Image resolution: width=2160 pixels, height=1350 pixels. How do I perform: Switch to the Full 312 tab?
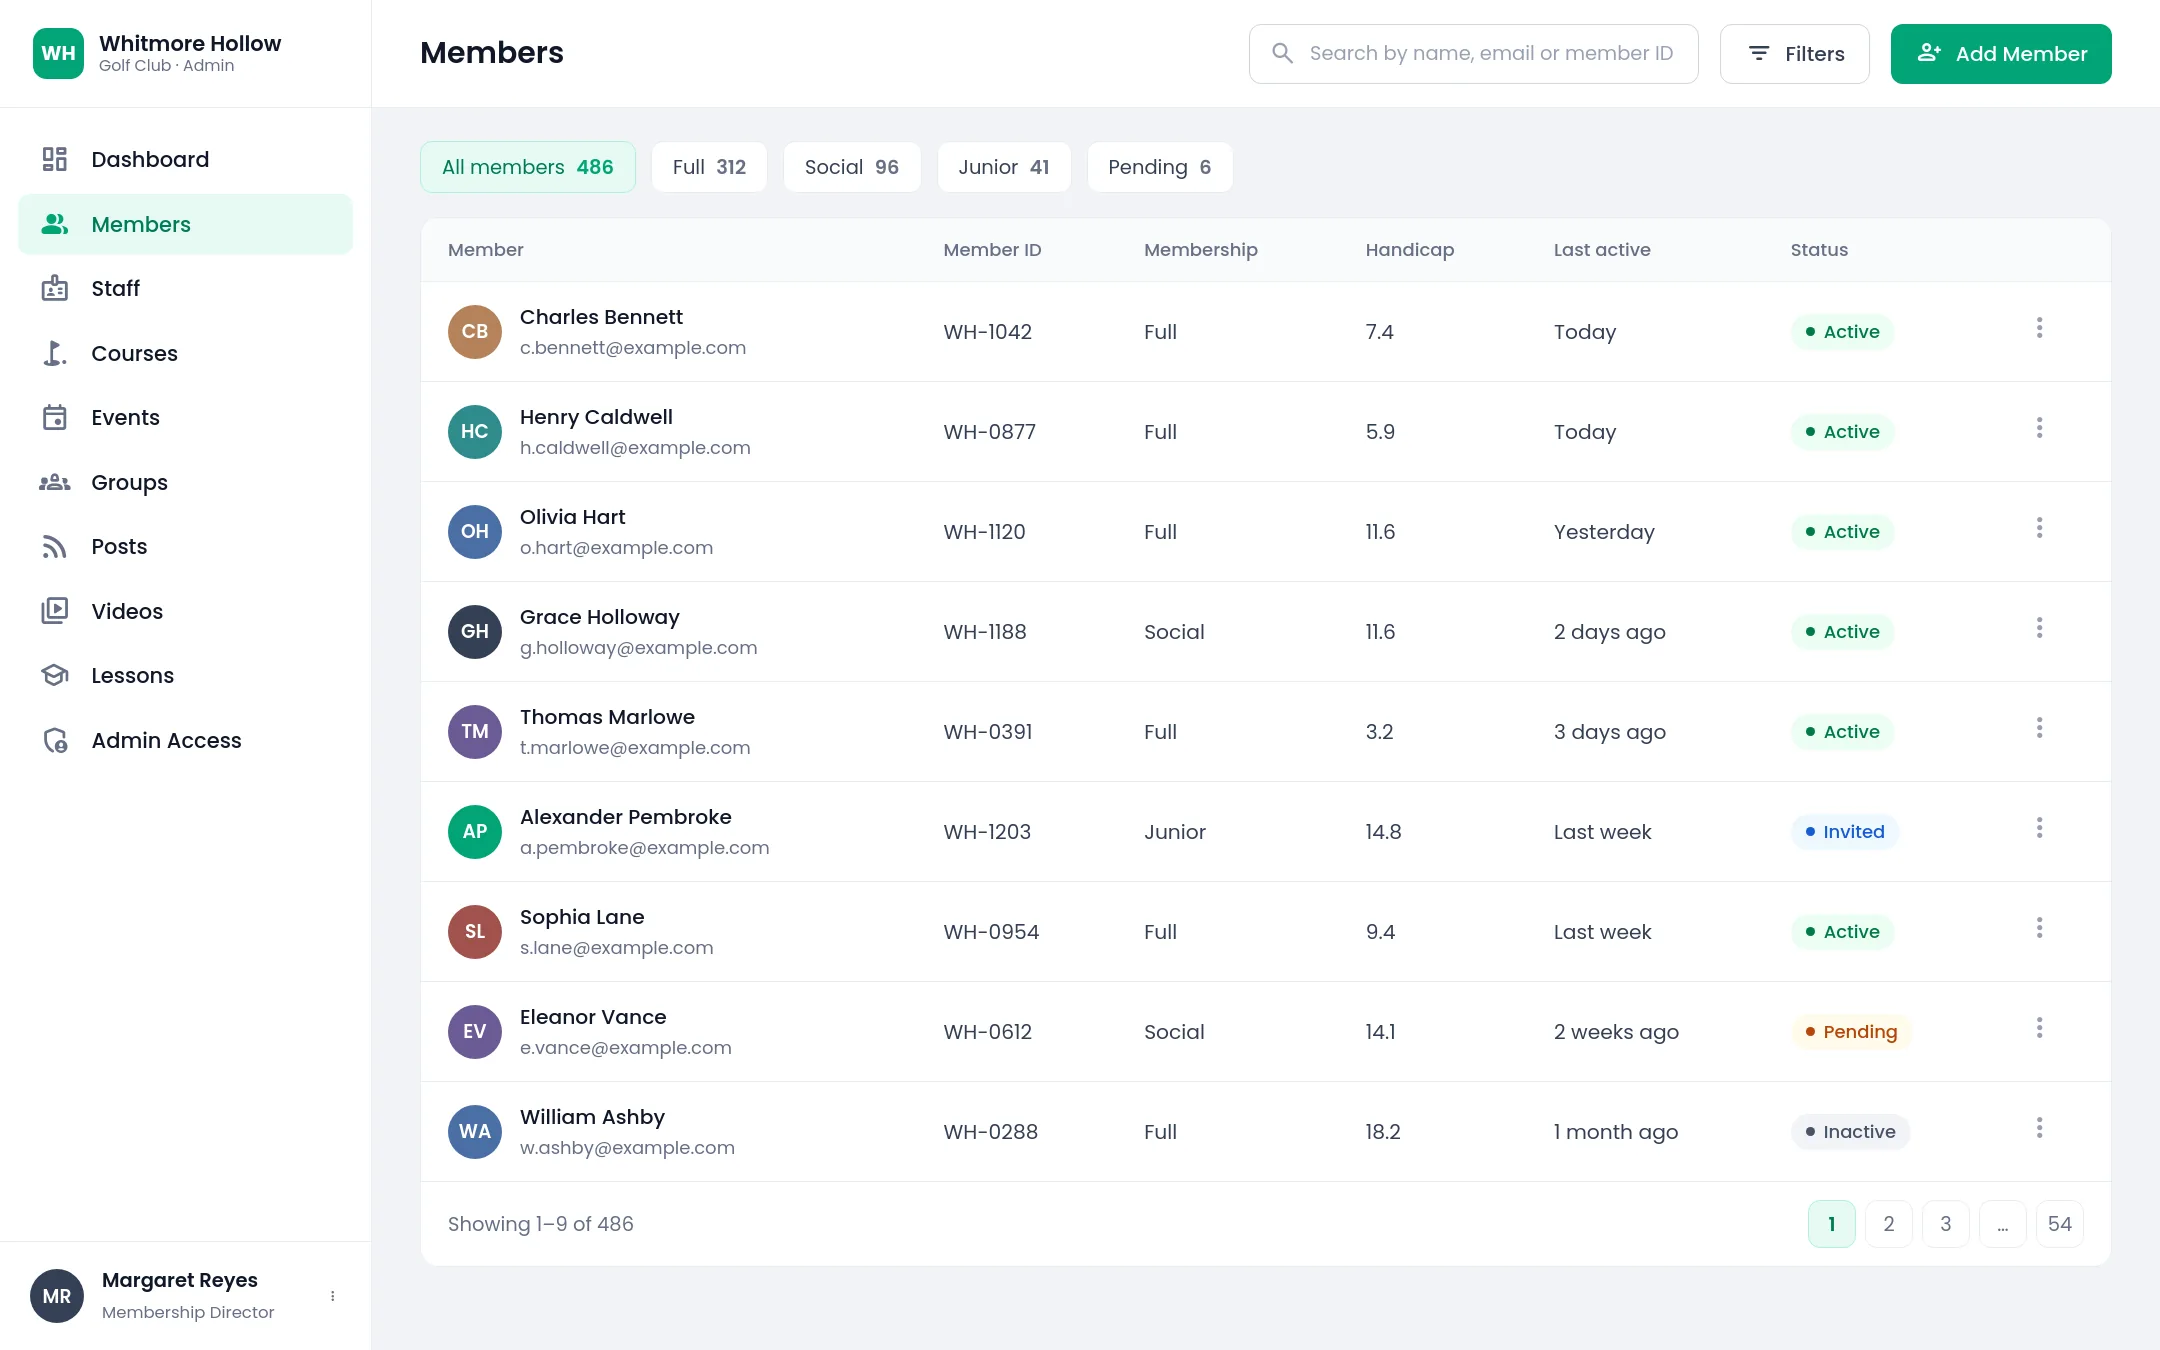click(709, 167)
